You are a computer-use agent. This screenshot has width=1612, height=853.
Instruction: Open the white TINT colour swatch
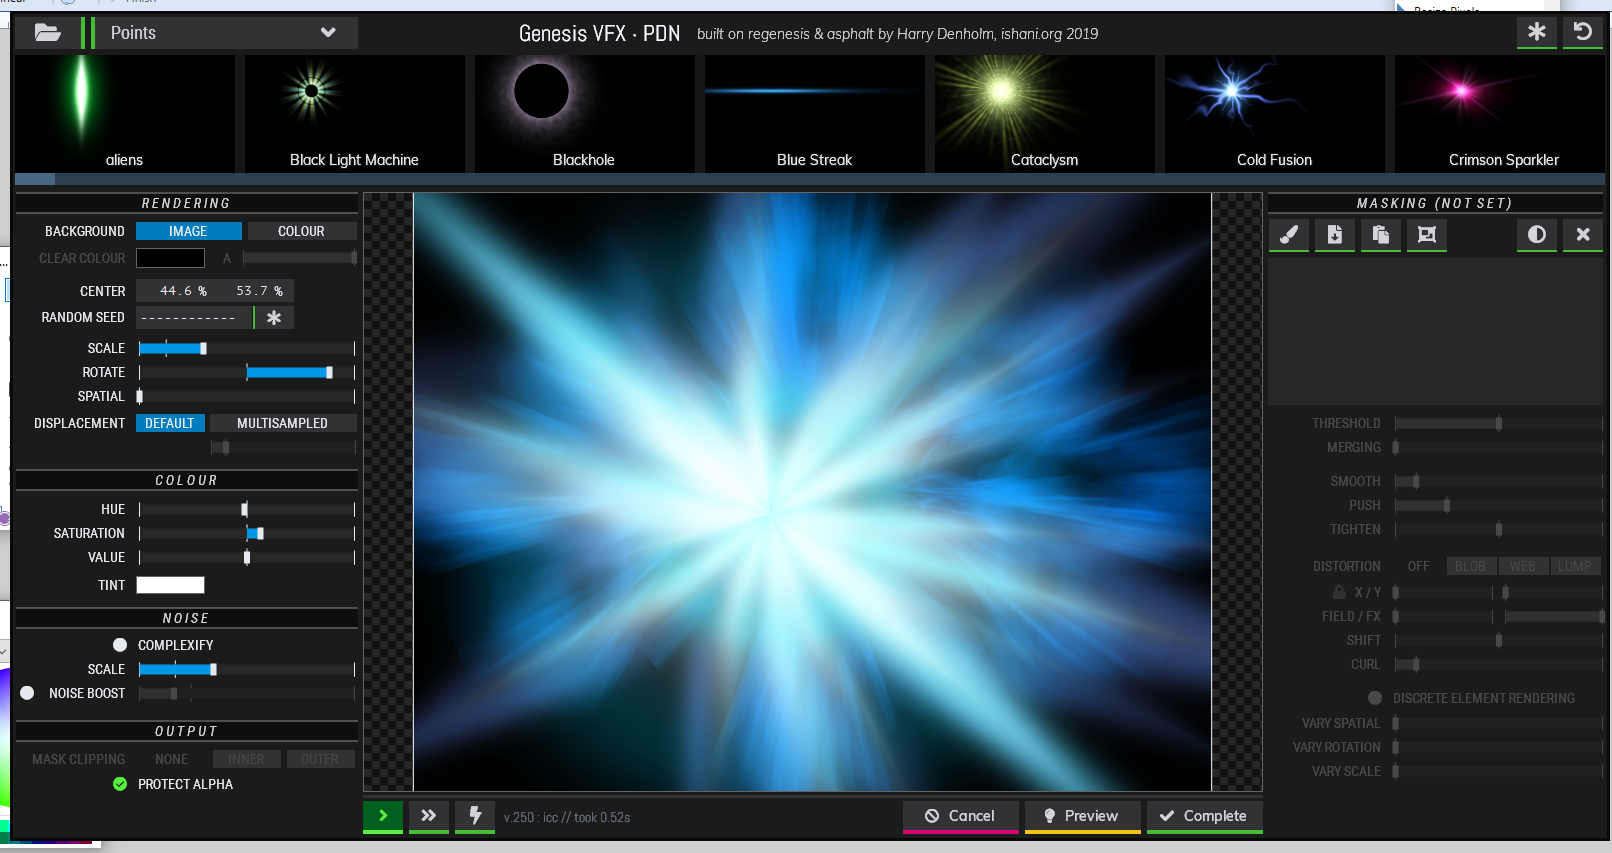170,585
